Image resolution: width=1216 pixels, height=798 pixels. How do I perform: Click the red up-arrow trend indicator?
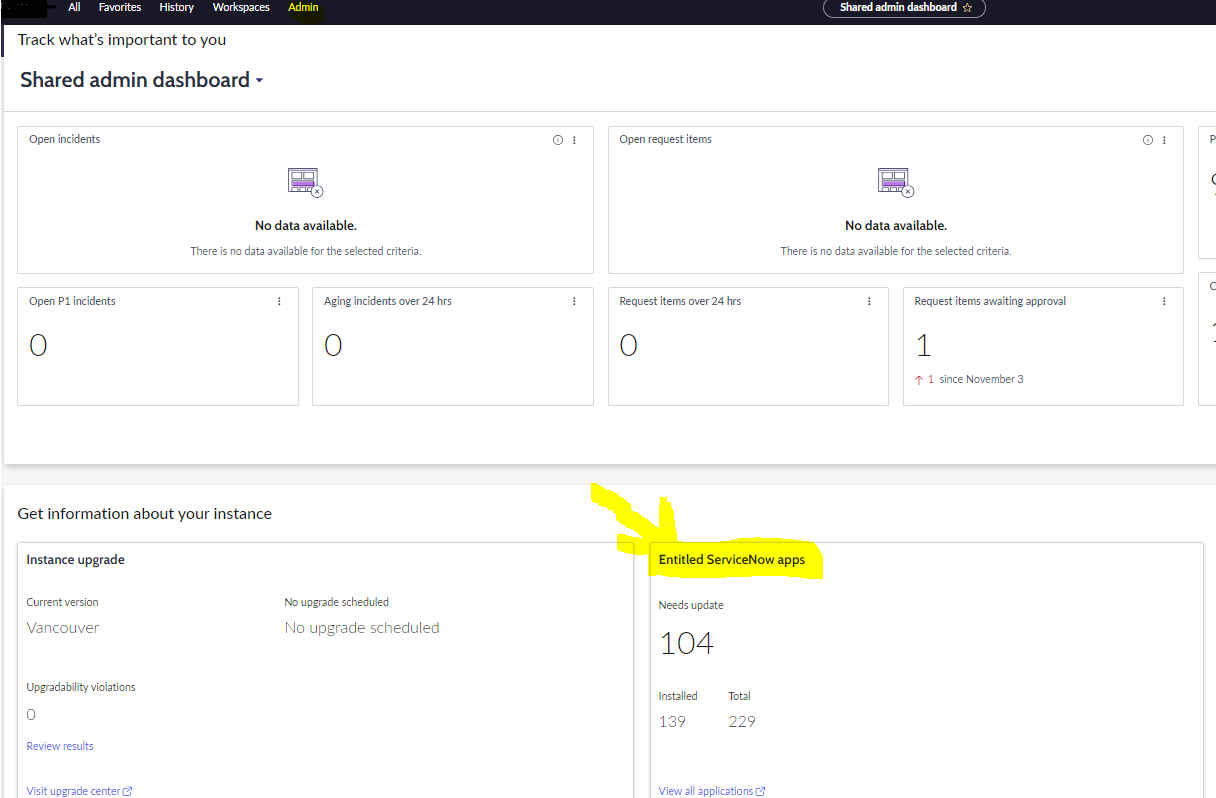[919, 380]
